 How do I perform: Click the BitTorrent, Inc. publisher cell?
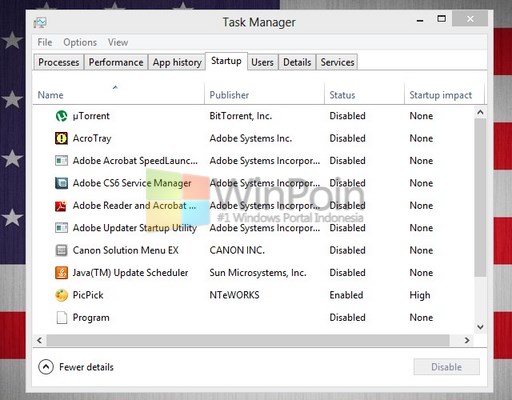241,116
